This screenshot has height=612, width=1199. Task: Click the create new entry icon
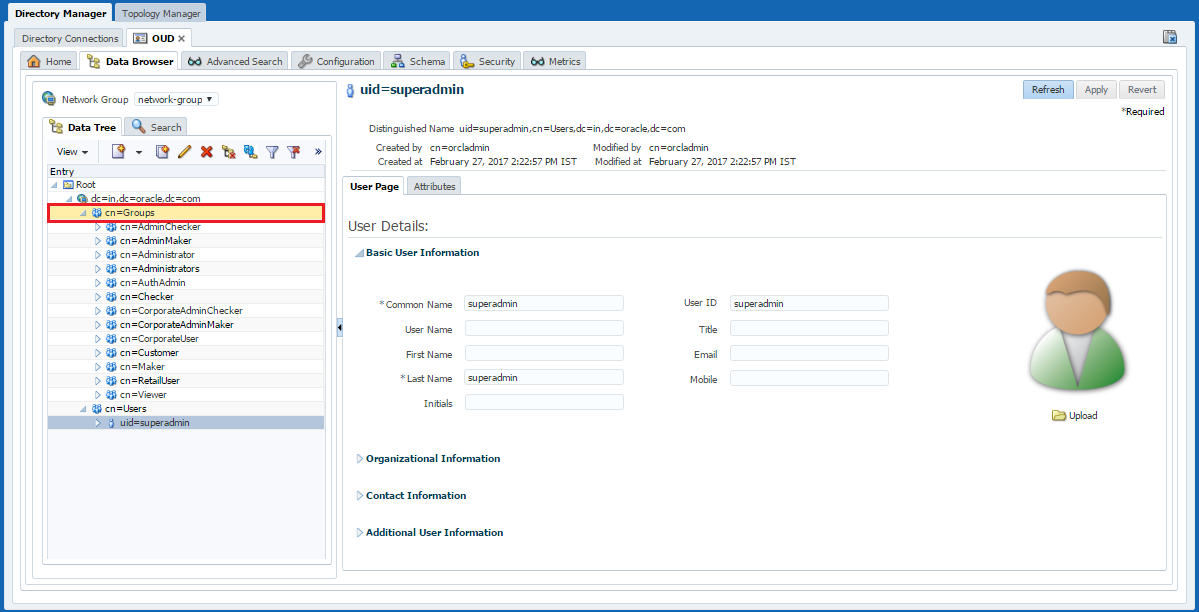(118, 151)
